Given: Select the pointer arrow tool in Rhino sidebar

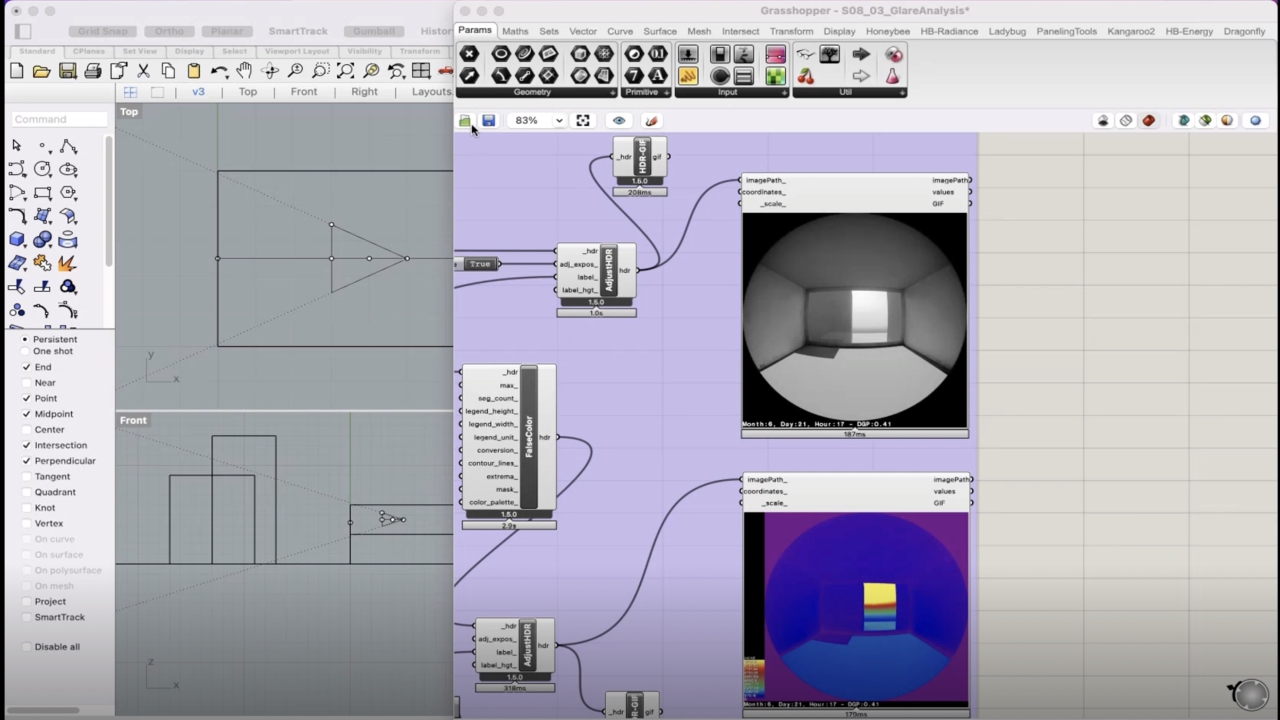Looking at the screenshot, I should (17, 146).
